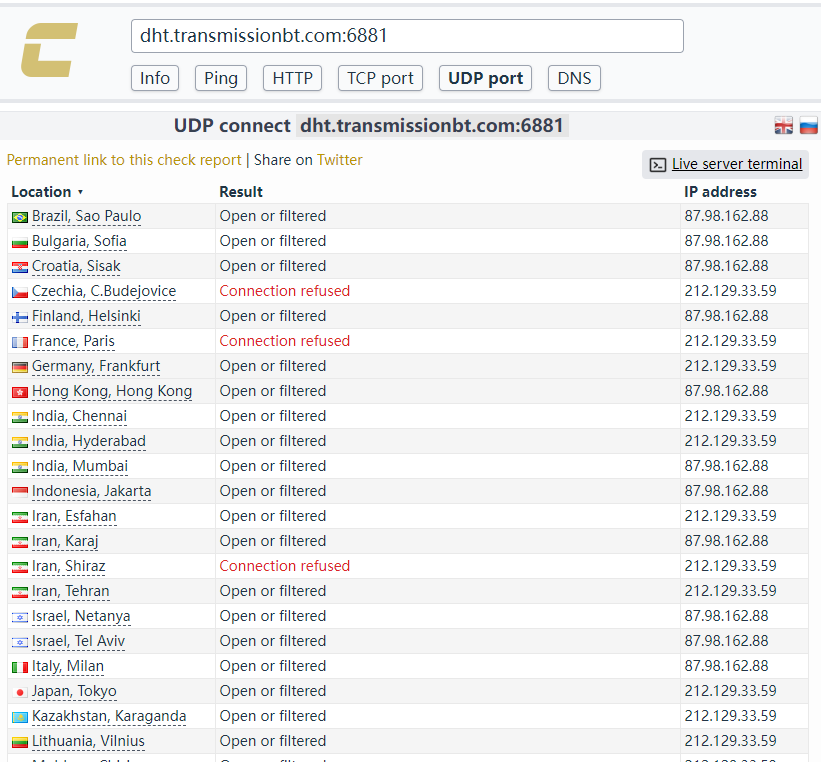Click the Lithuania flag icon
Screen dimensions: 821x762
coord(20,742)
